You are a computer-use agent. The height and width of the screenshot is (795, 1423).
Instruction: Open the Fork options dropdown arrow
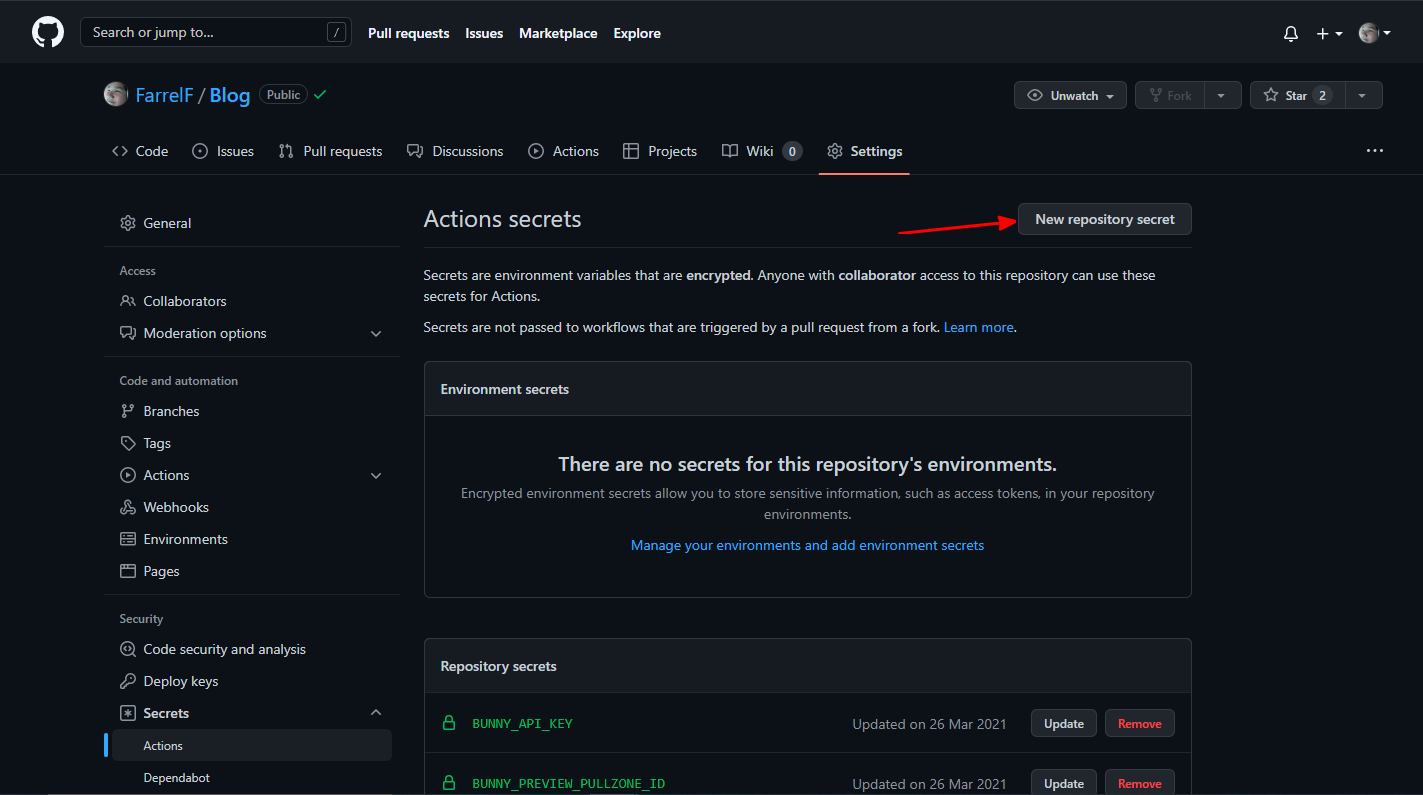pyautogui.click(x=1222, y=95)
